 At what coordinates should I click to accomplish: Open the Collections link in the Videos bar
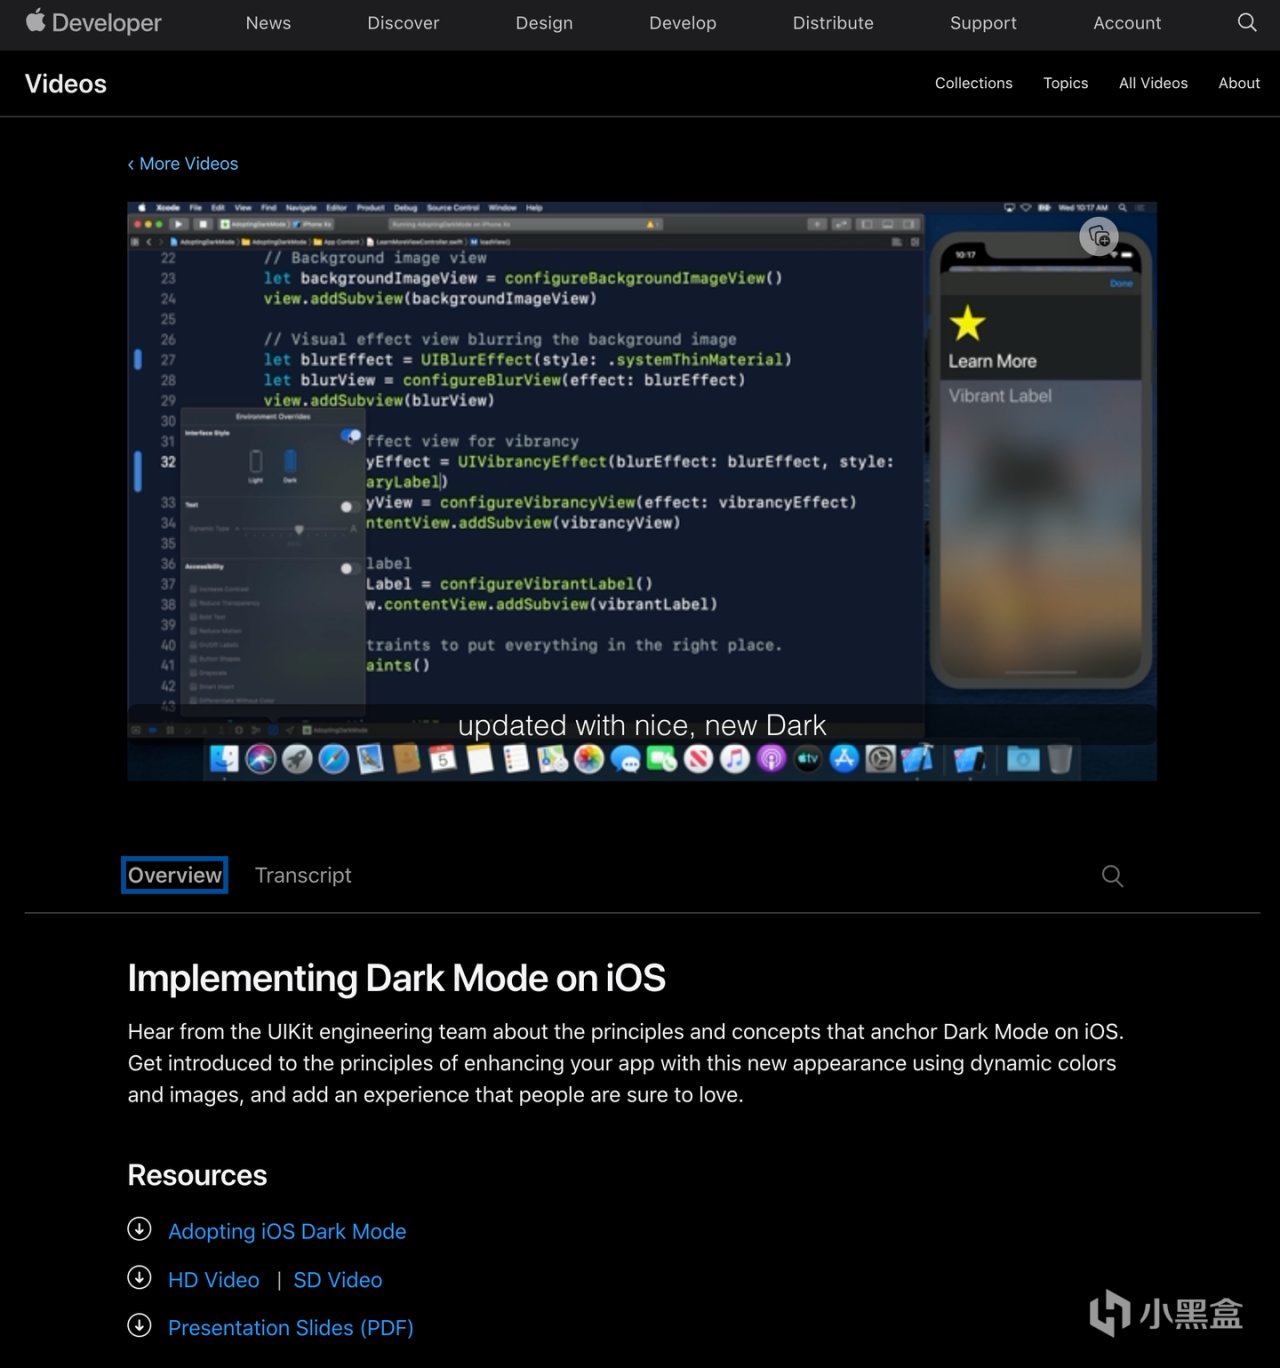(974, 83)
